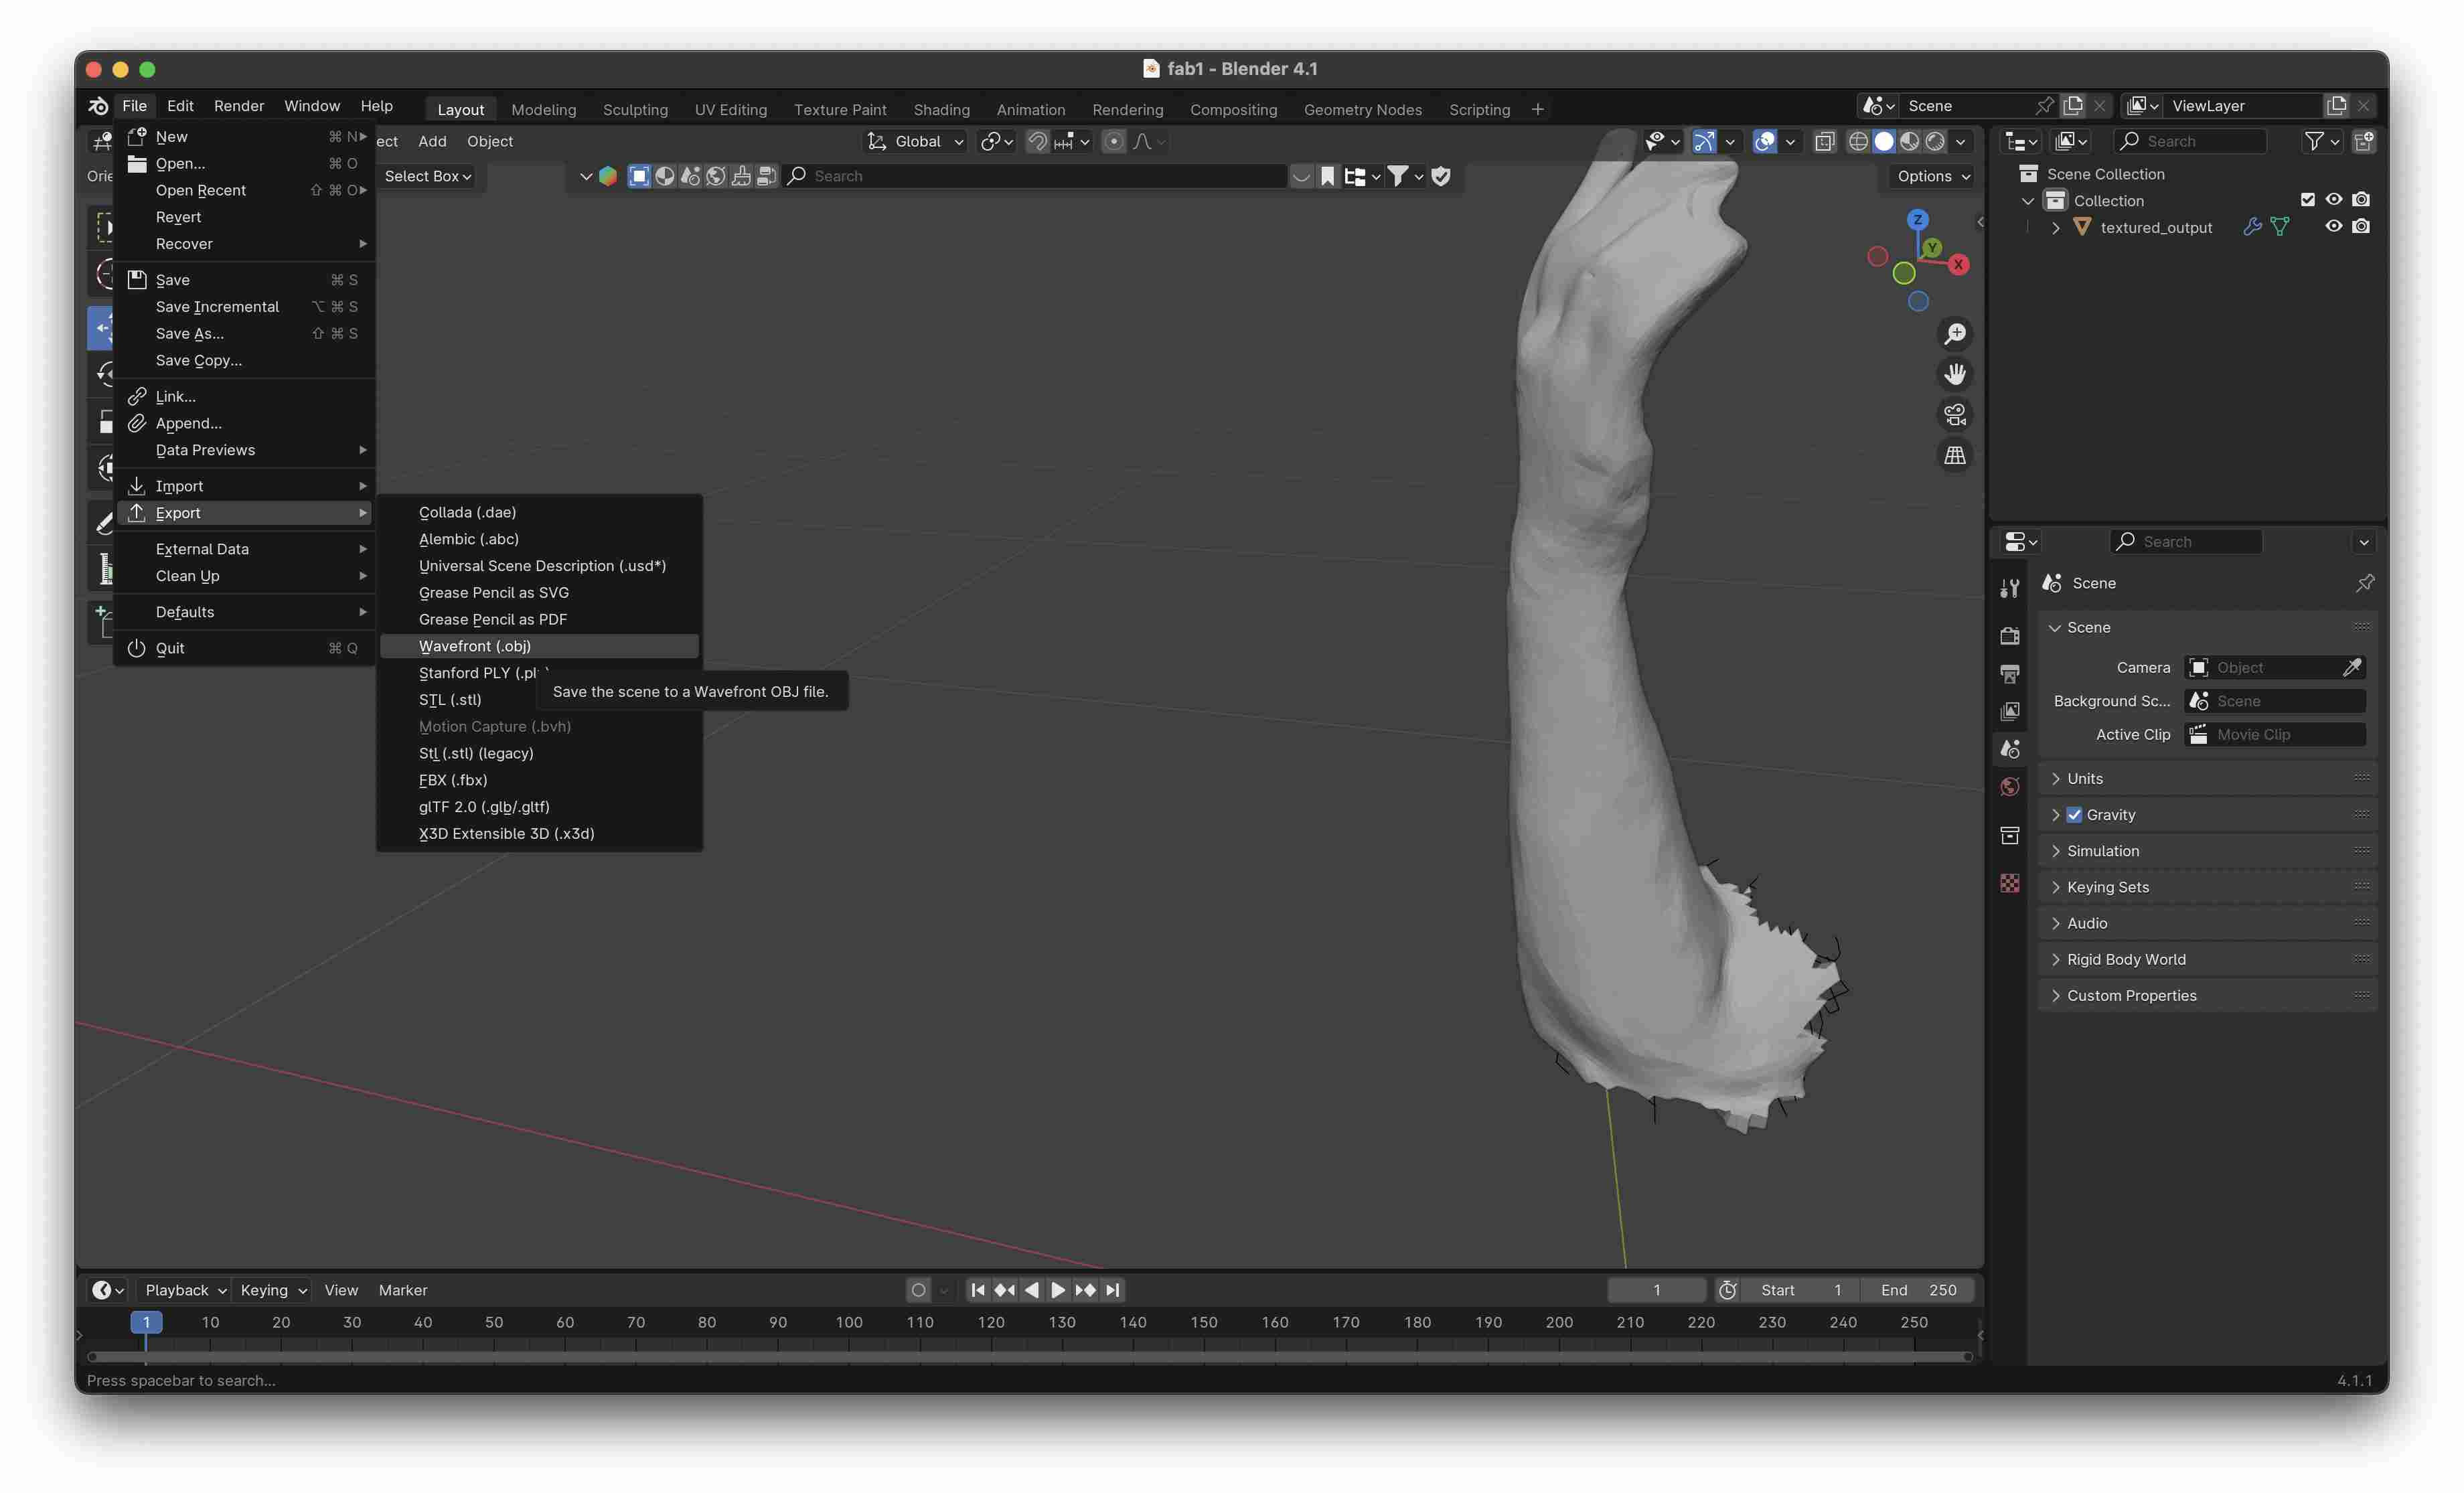The image size is (2464, 1493).
Task: Switch perspective/orthographic grid icon in viewport
Action: coord(1955,455)
